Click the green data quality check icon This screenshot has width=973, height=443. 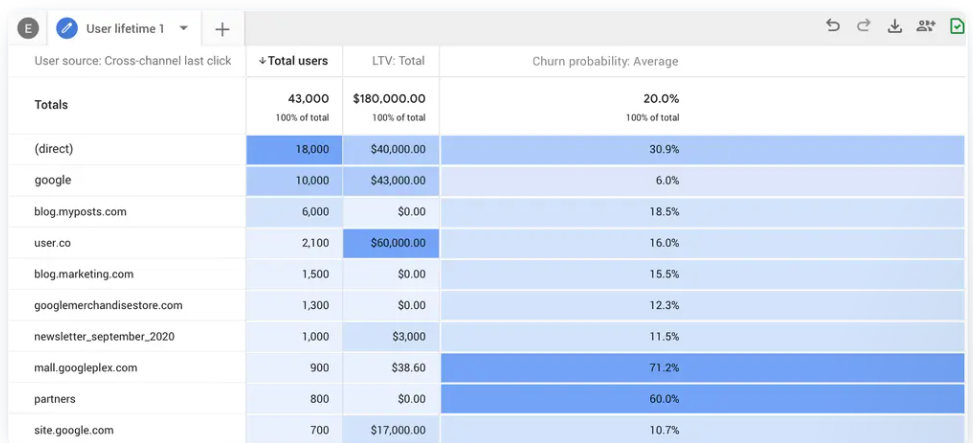pyautogui.click(x=957, y=26)
